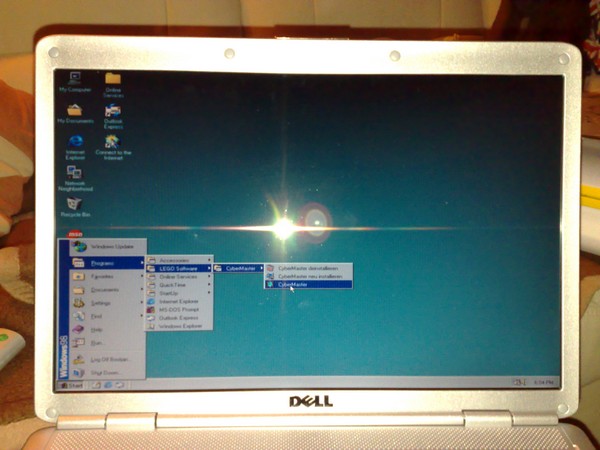Click the Log Off key icon

pos(79,360)
